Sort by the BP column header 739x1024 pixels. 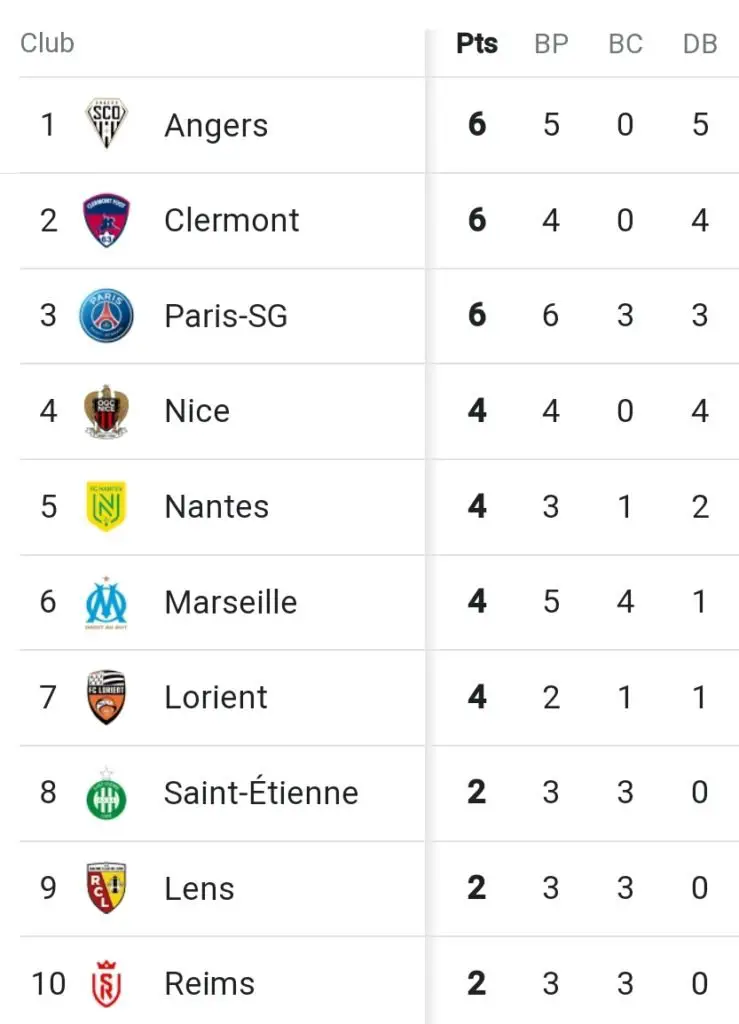pyautogui.click(x=551, y=44)
